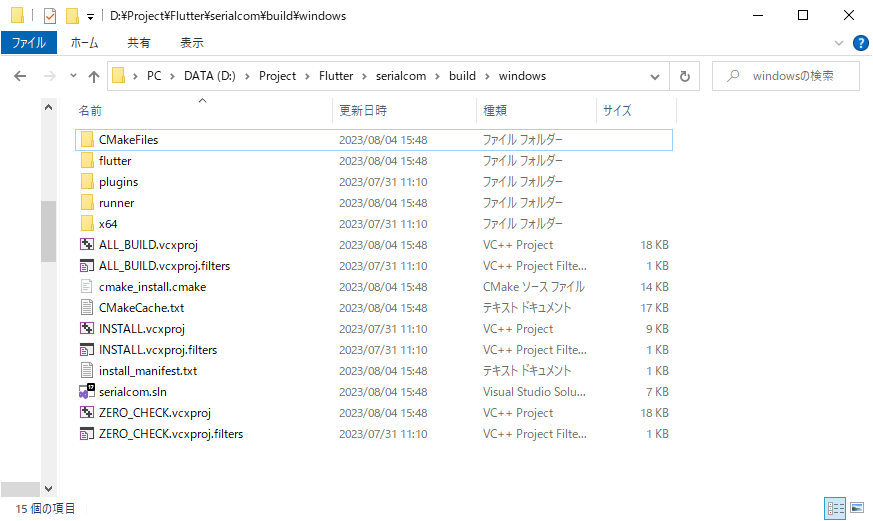
Task: Open Explorer help question mark
Action: [860, 43]
